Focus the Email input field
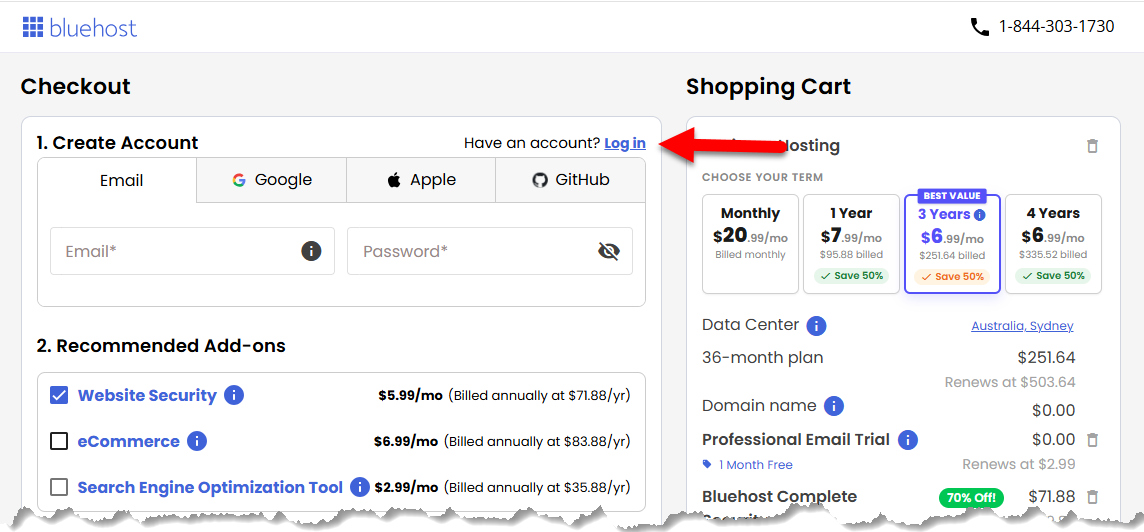The width and height of the screenshot is (1144, 532). point(193,251)
